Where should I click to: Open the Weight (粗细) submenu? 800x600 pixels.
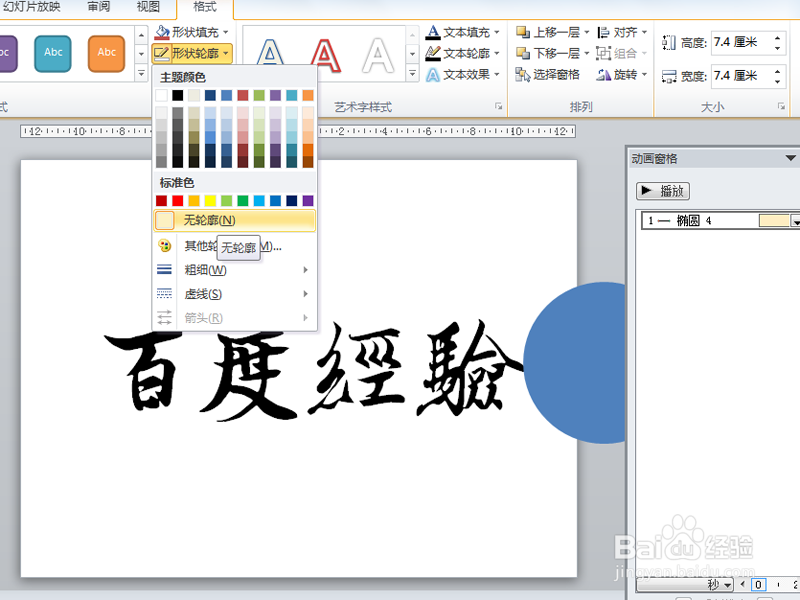point(234,269)
